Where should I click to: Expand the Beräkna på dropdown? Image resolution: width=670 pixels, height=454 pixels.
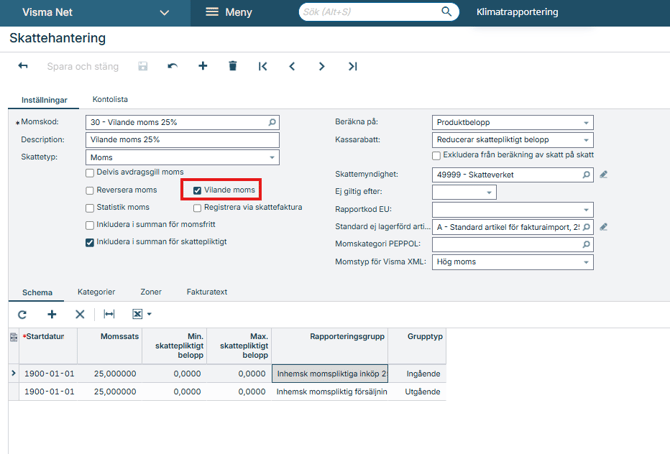tap(586, 123)
